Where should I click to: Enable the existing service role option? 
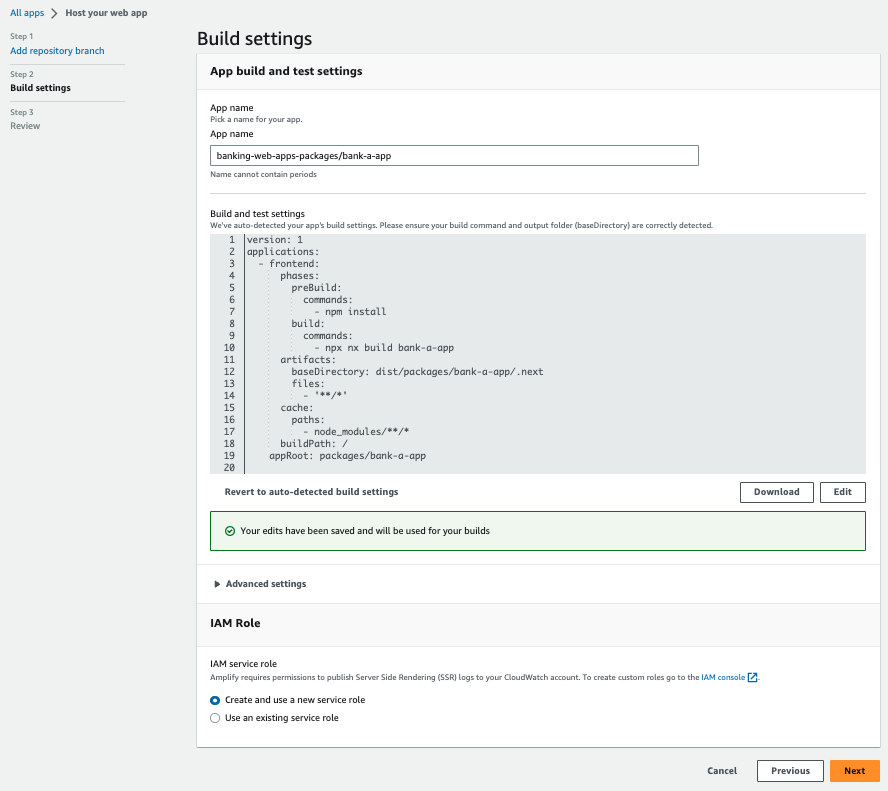click(x=215, y=717)
